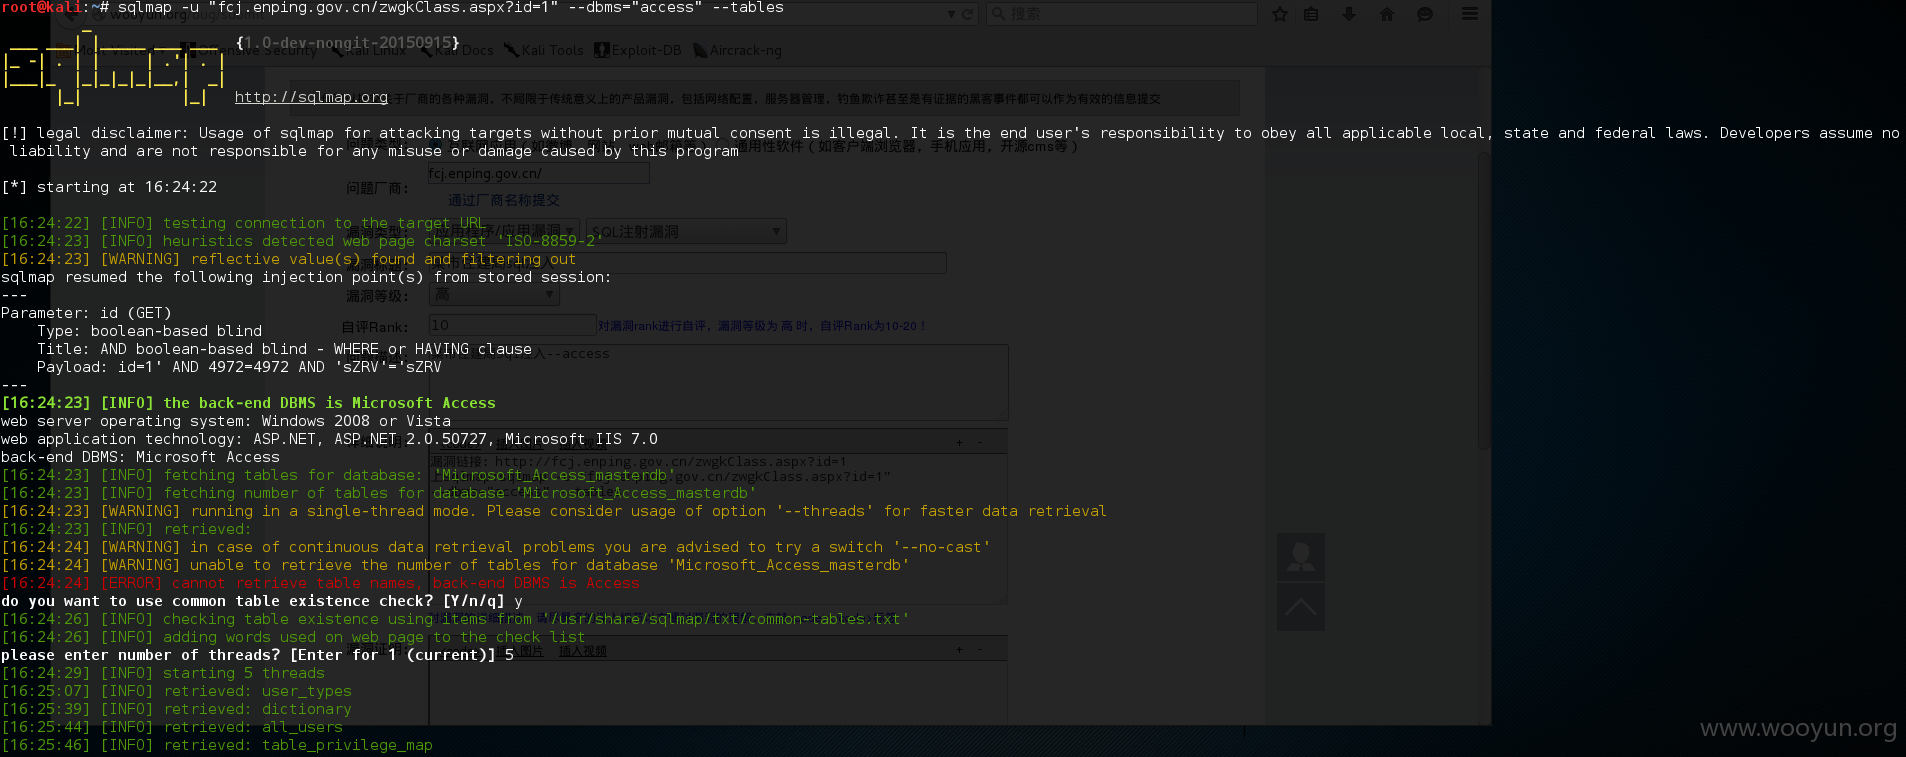Click the back-to-top arrow icon
Viewport: 1906px width, 757px height.
[1301, 607]
